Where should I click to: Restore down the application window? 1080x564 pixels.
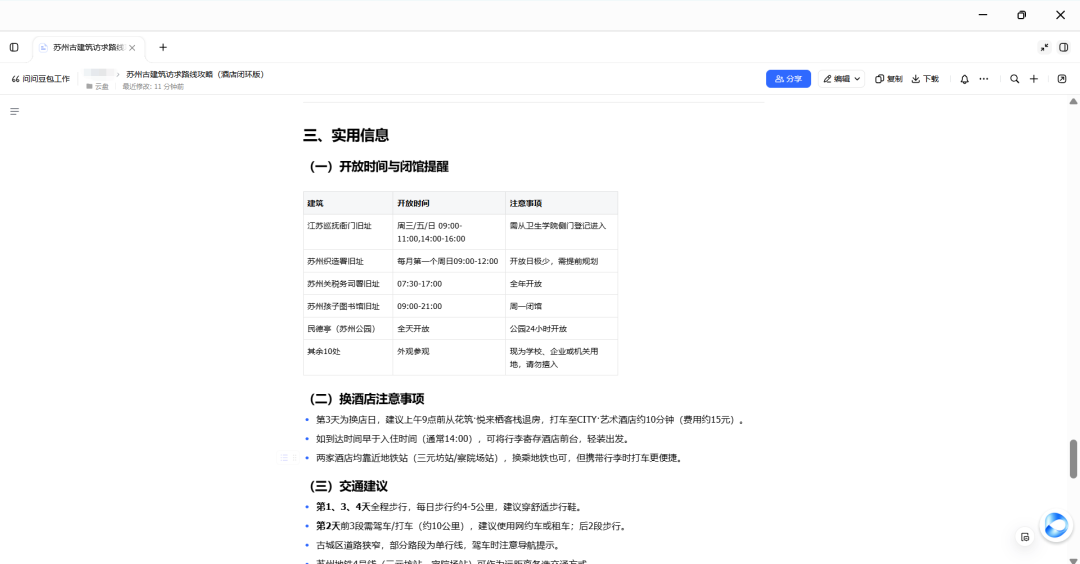pos(1021,14)
